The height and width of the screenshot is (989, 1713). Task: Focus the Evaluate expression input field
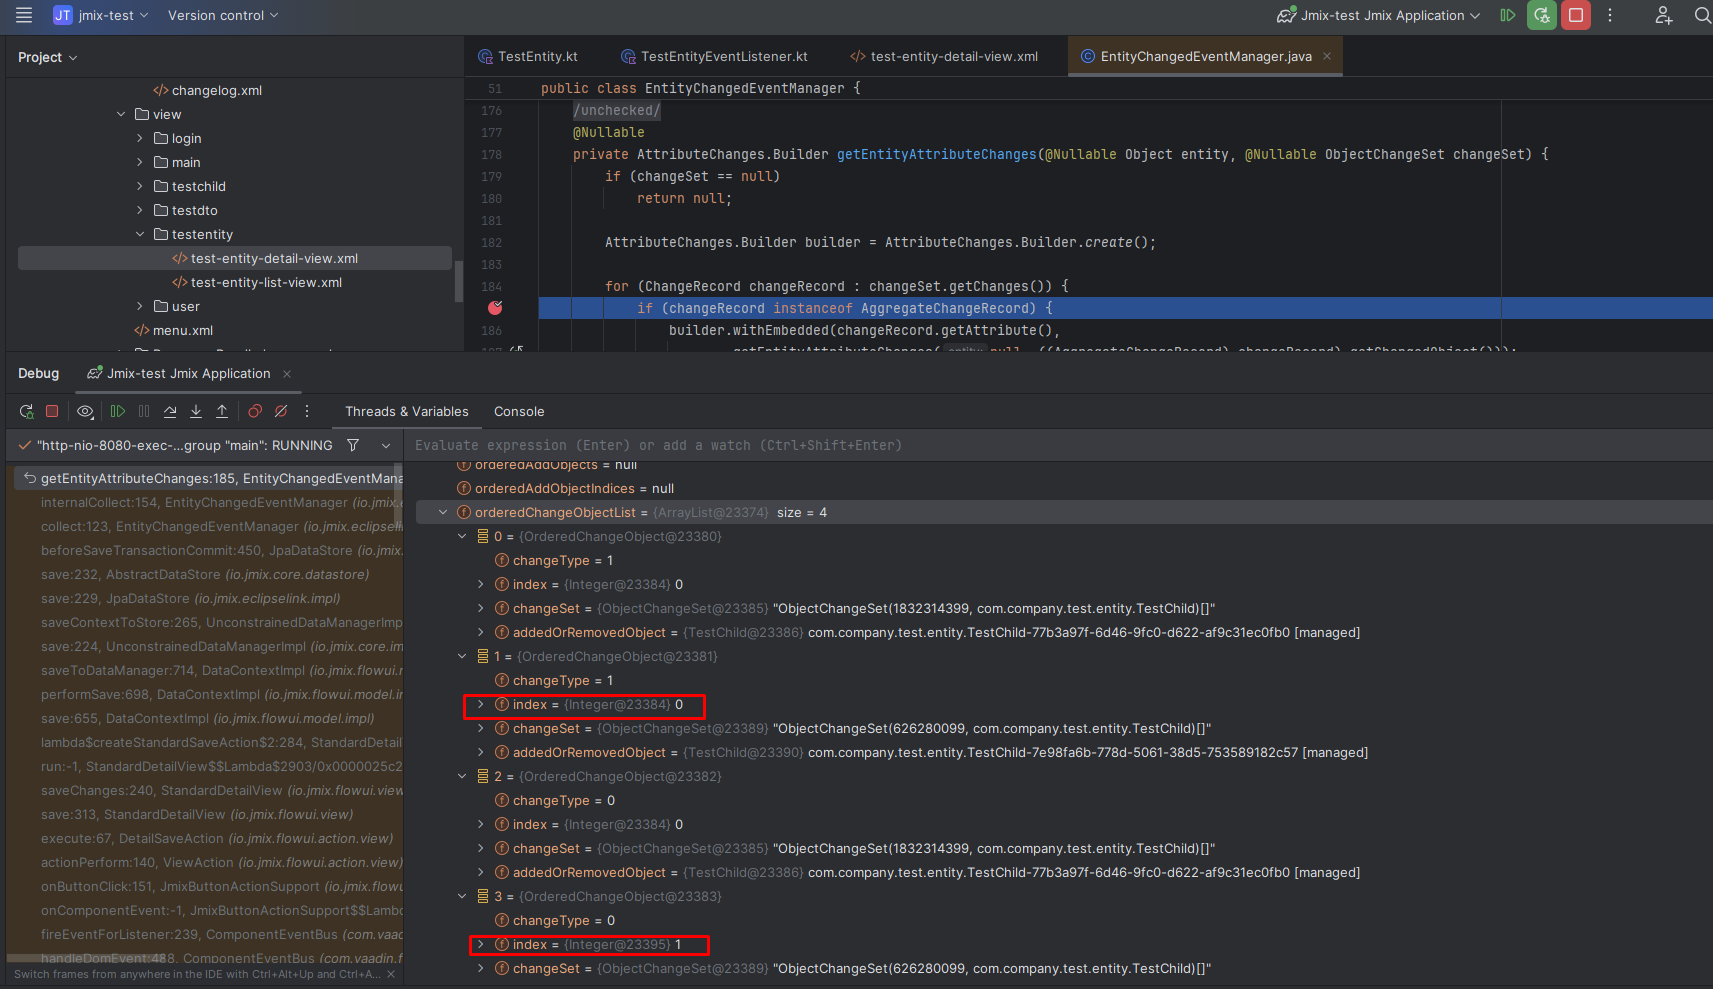[1058, 445]
